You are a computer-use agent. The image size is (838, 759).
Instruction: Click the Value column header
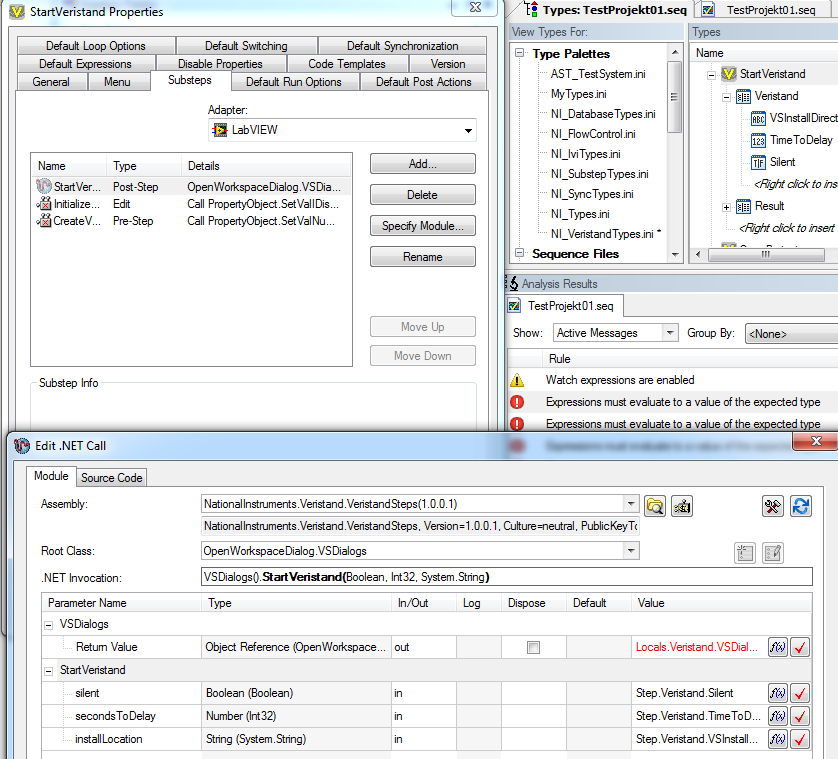pyautogui.click(x=721, y=603)
